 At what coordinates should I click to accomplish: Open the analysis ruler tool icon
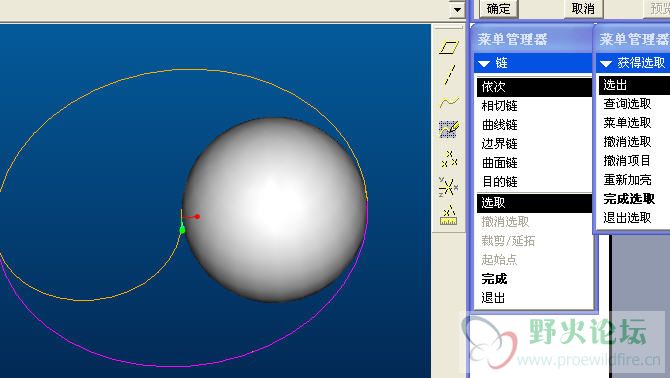click(x=449, y=215)
